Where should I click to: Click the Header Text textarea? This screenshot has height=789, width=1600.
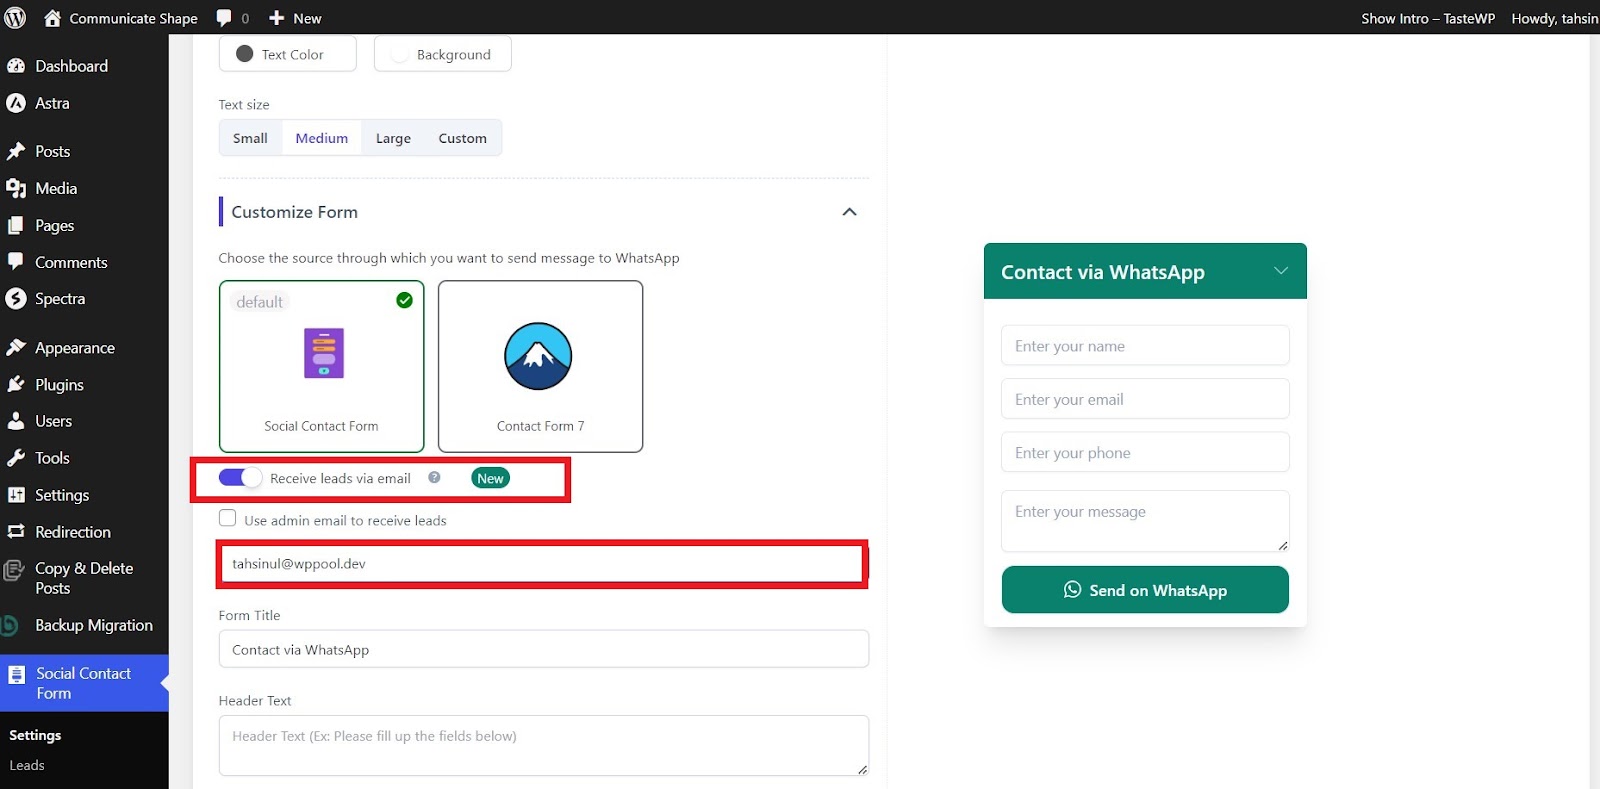tap(543, 745)
